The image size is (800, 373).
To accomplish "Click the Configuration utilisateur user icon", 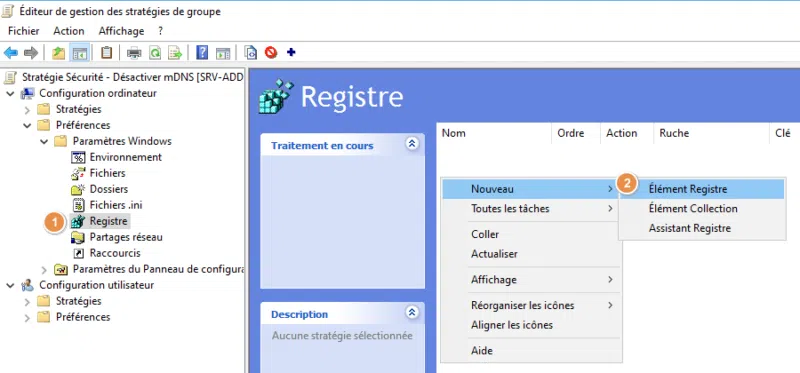I will (x=28, y=285).
